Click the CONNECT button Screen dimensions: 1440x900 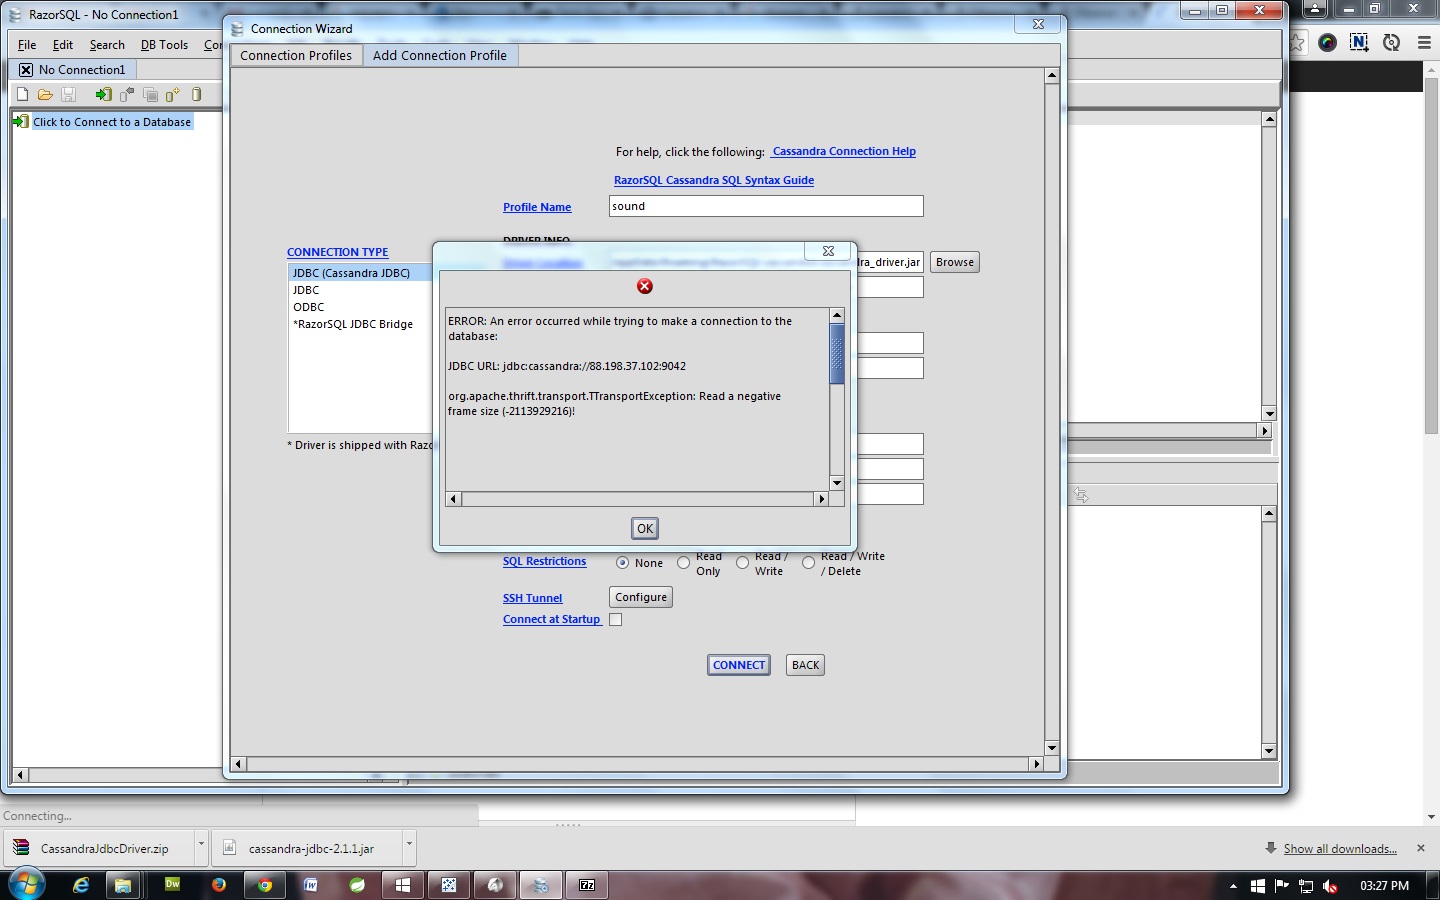pos(739,665)
